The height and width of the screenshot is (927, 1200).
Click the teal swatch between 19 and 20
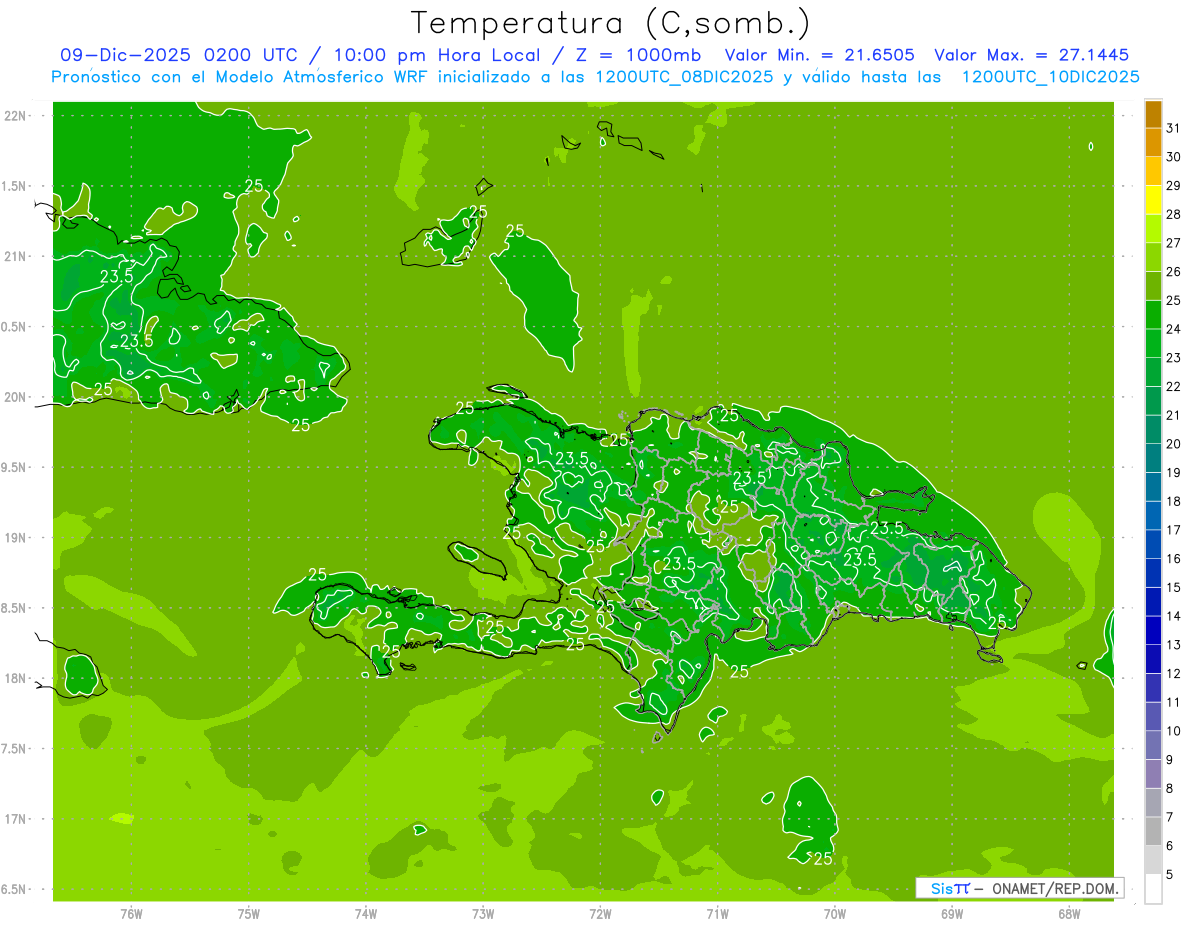point(1153,458)
